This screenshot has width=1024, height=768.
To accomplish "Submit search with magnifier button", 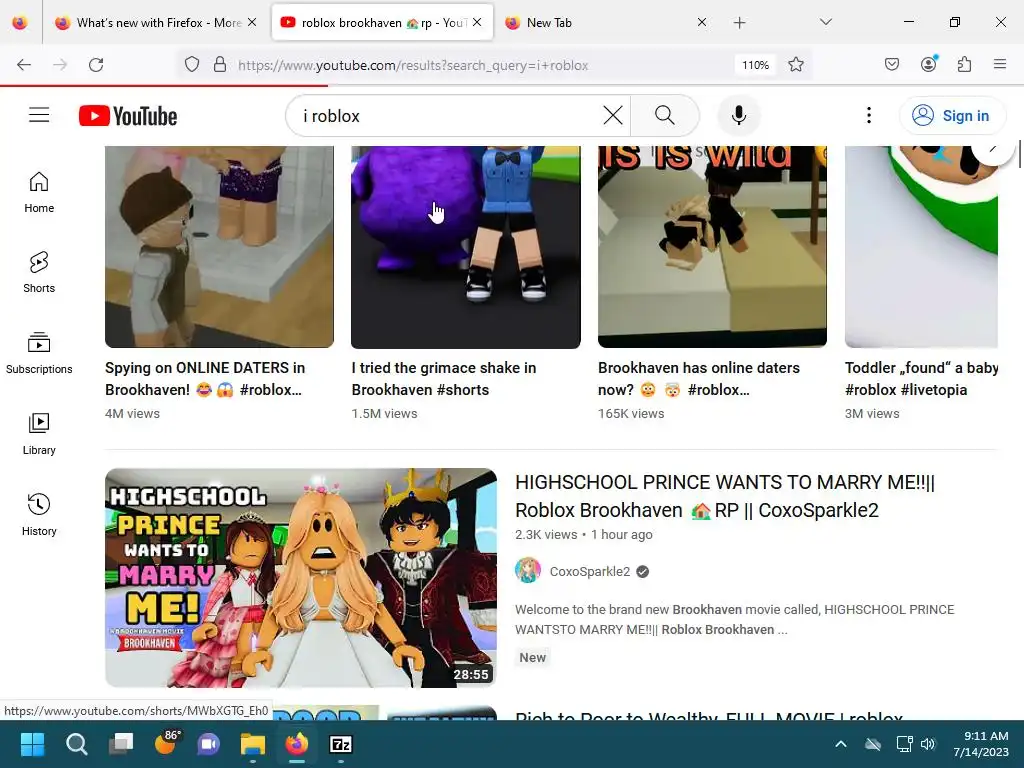I will point(665,116).
